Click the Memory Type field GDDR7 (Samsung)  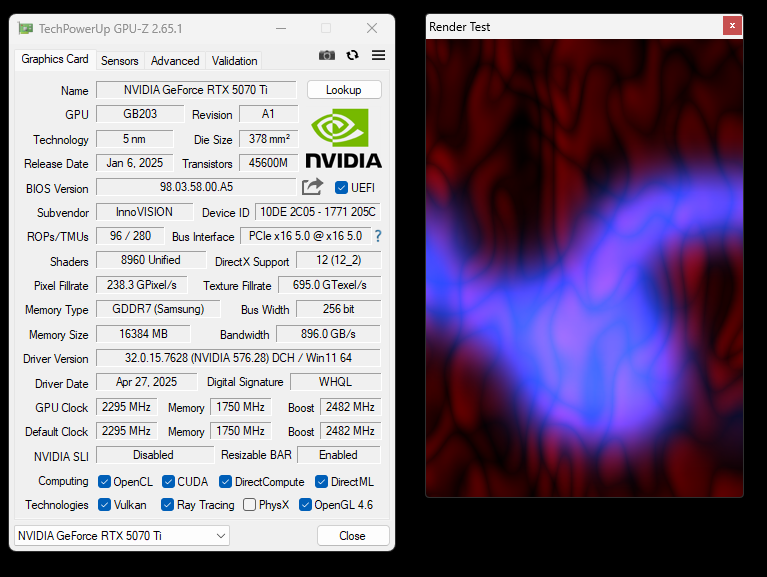coord(158,309)
